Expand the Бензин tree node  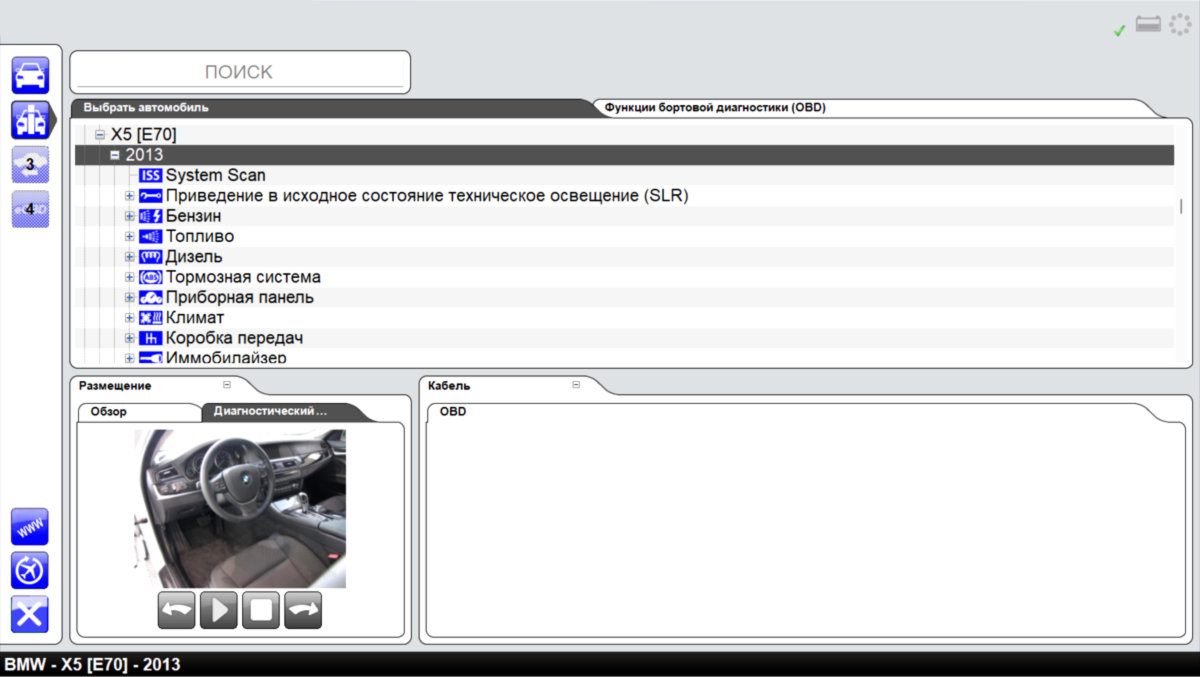coord(129,216)
